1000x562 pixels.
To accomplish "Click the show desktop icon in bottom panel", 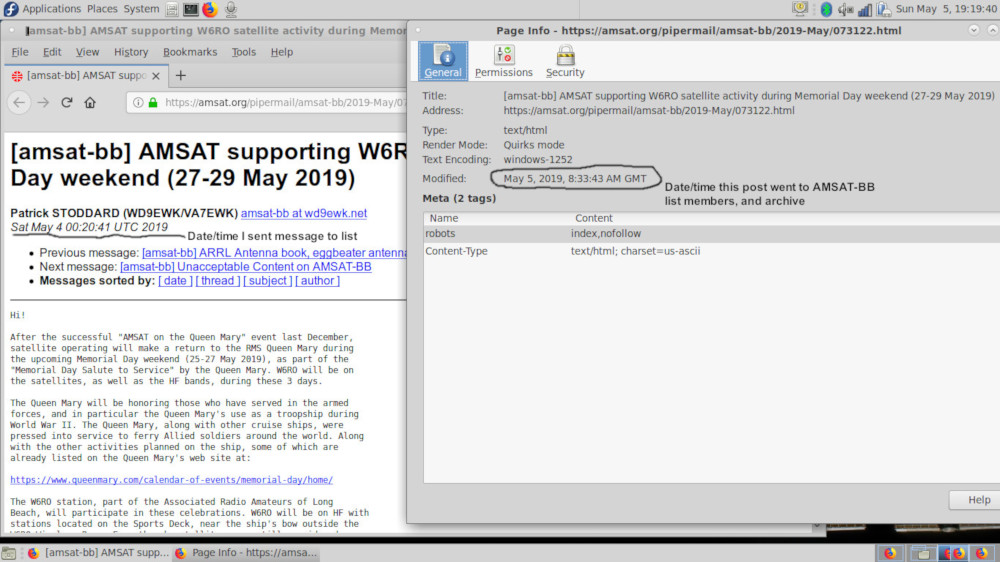I will [x=8, y=553].
